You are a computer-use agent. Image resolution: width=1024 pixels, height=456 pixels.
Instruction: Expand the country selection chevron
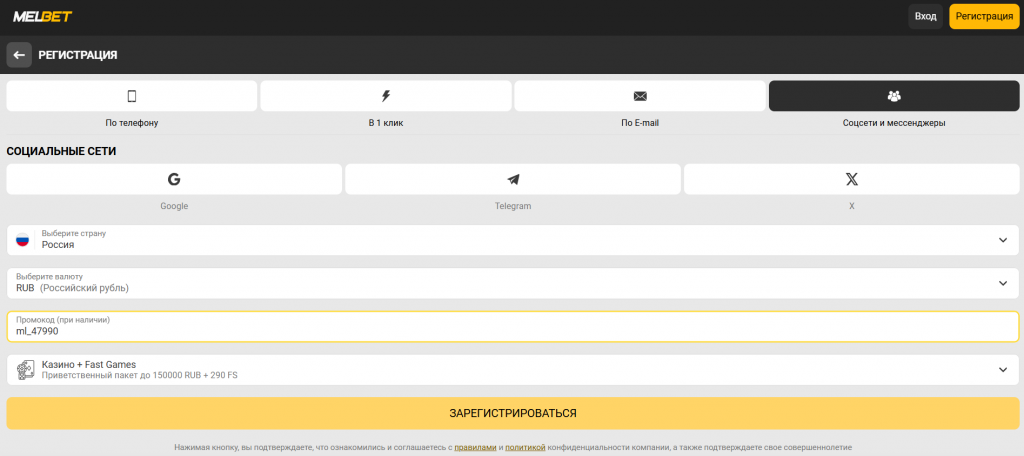click(x=1003, y=240)
